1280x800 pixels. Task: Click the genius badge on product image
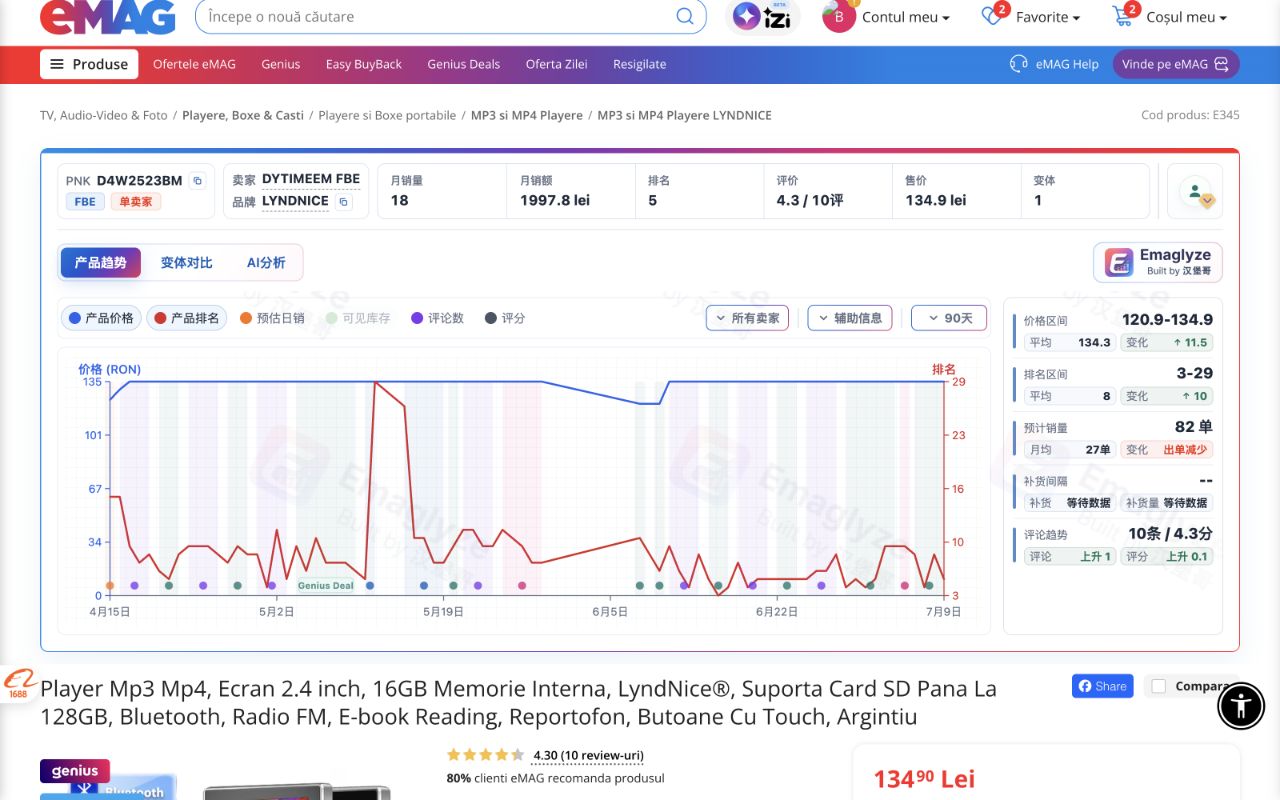75,771
